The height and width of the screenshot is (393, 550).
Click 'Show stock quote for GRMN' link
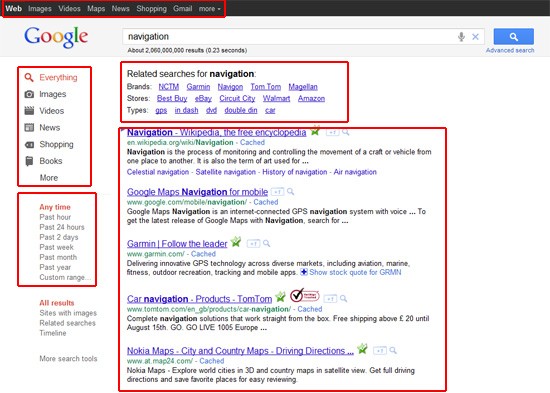pos(355,272)
